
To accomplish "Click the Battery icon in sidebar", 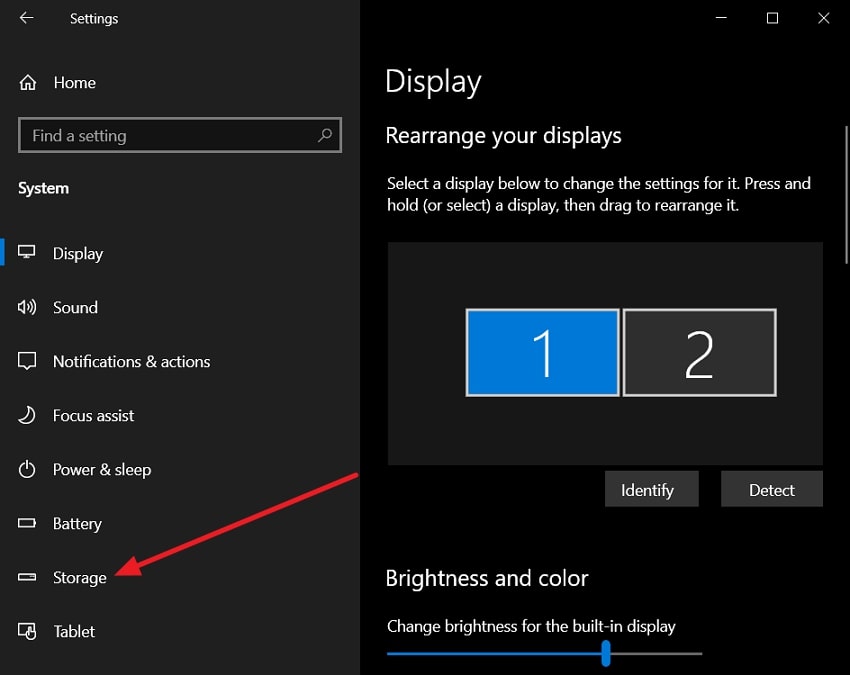I will pyautogui.click(x=27, y=523).
